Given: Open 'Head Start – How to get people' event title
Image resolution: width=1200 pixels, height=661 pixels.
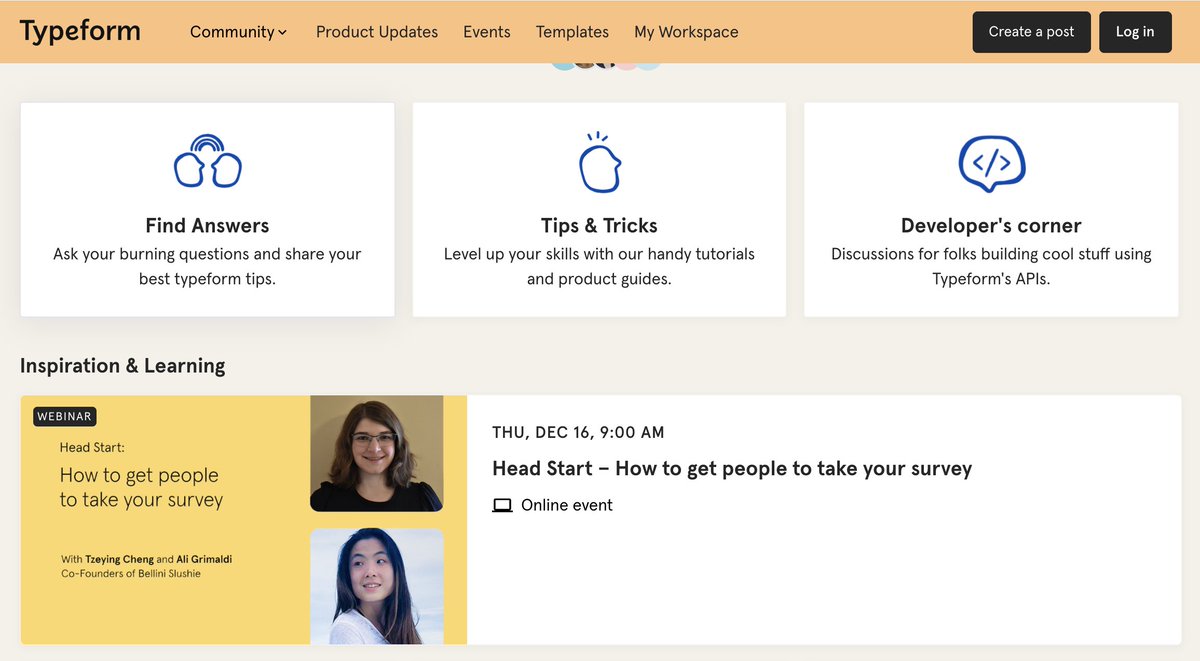Looking at the screenshot, I should [732, 468].
